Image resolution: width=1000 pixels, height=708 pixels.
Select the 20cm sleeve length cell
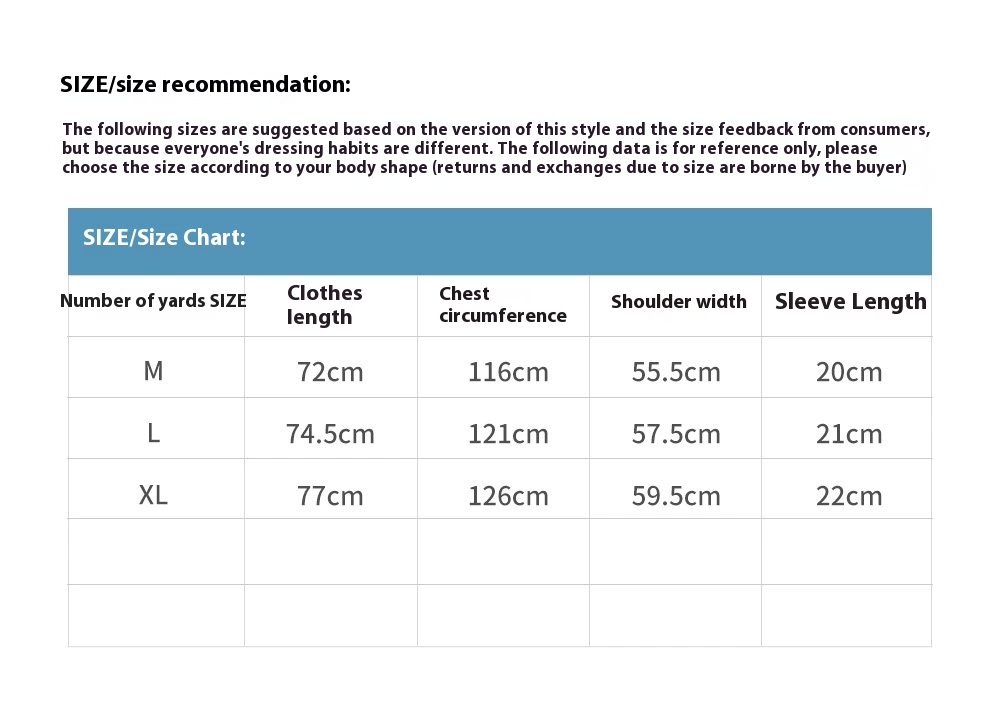[849, 372]
